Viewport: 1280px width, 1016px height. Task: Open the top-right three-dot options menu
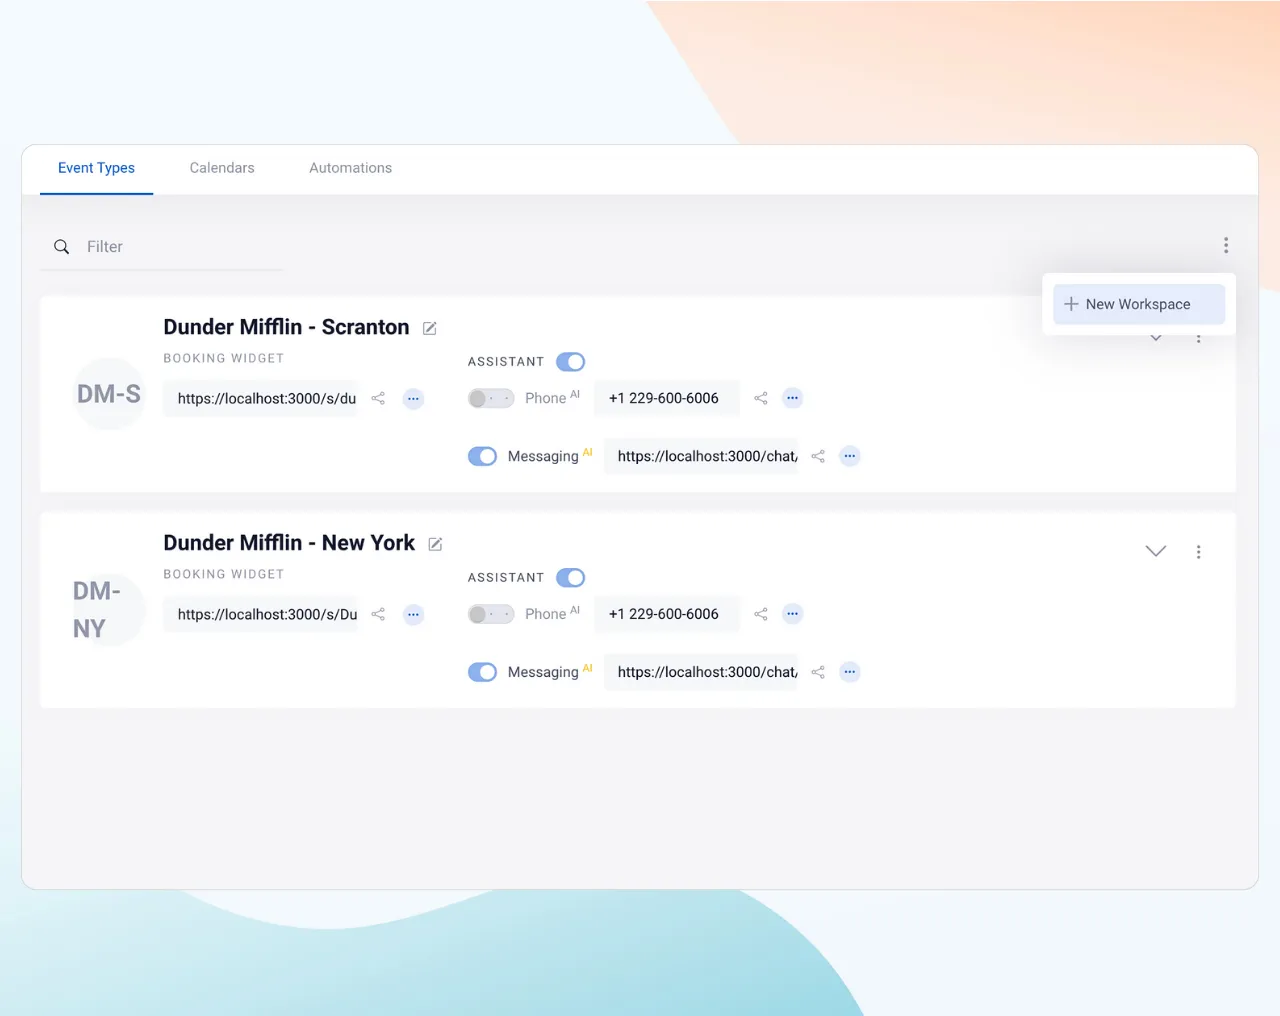[x=1226, y=246]
